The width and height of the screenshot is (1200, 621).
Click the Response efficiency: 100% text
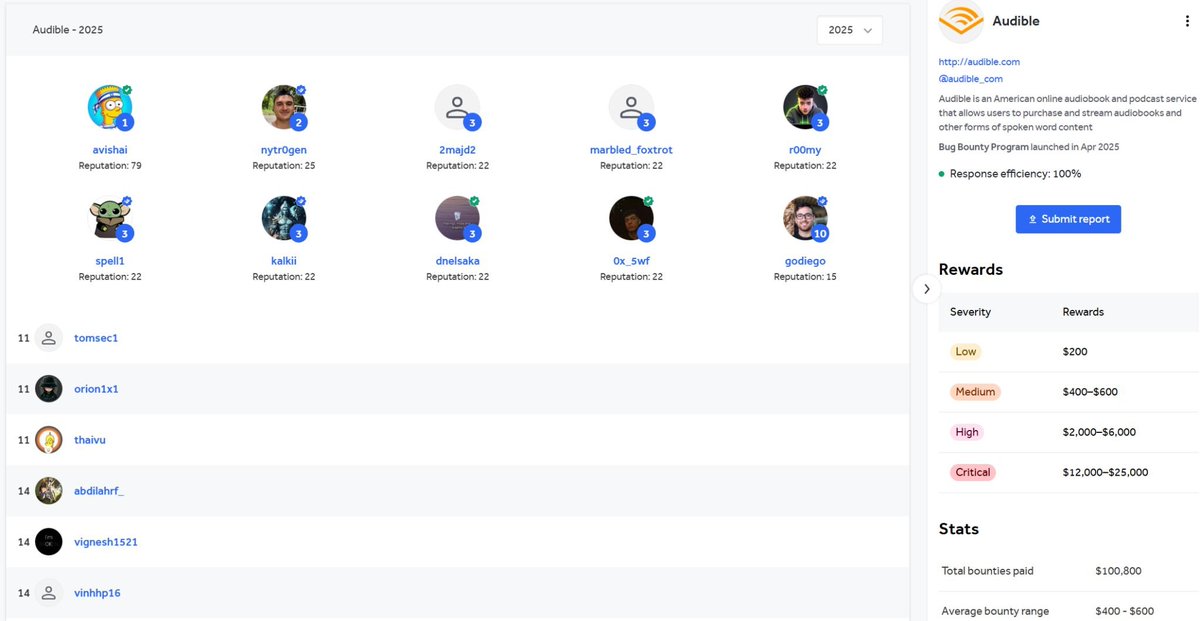(x=1015, y=174)
